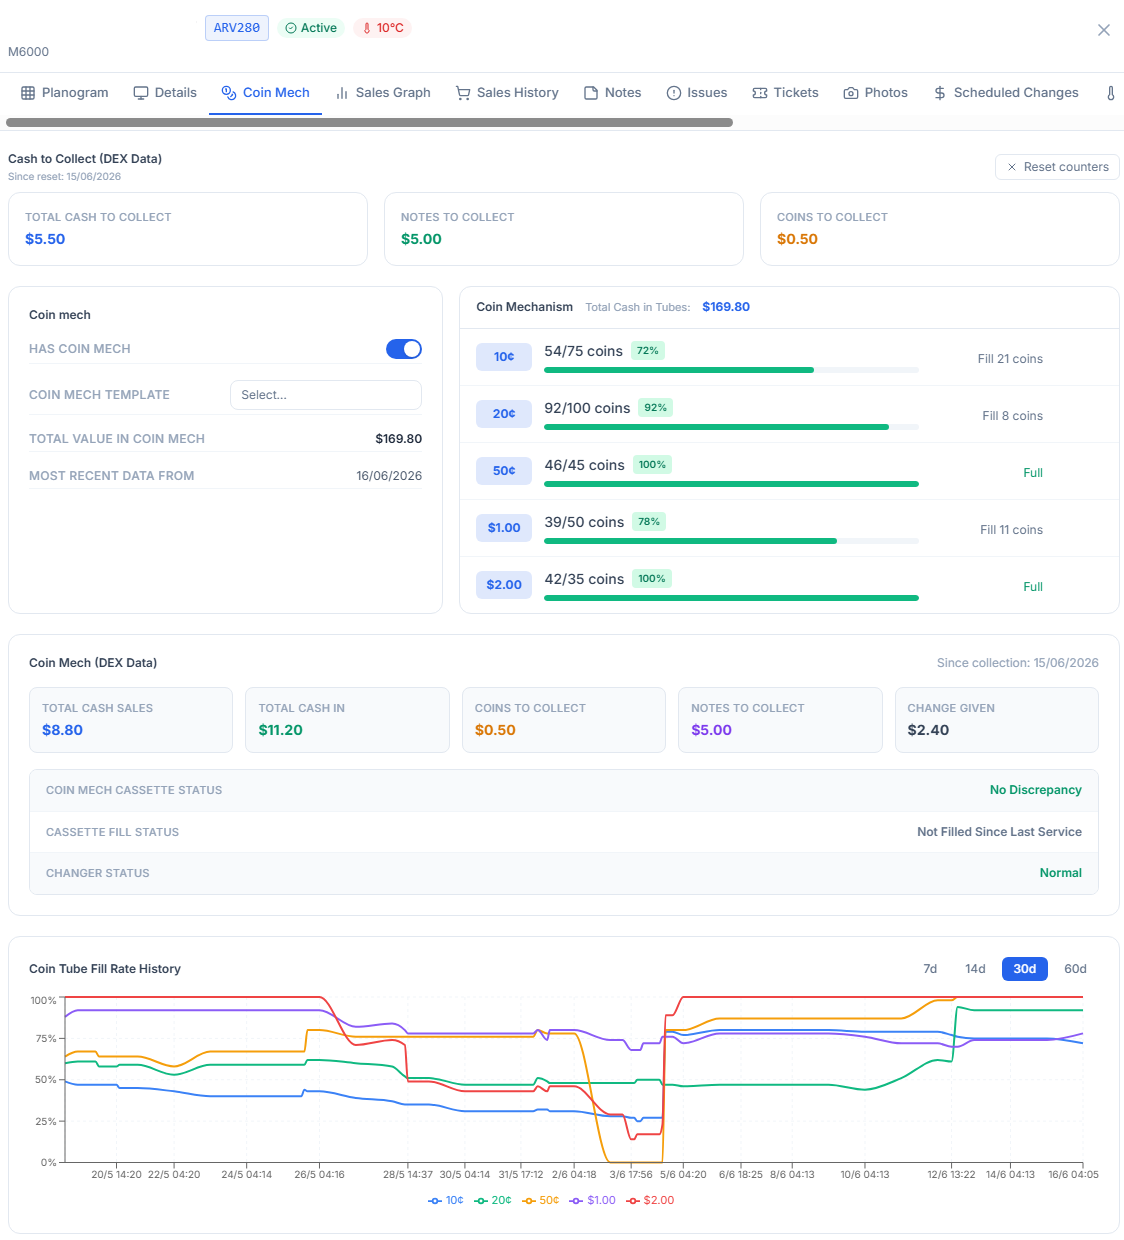This screenshot has height=1240, width=1124.
Task: Select the 7d history range
Action: (930, 969)
